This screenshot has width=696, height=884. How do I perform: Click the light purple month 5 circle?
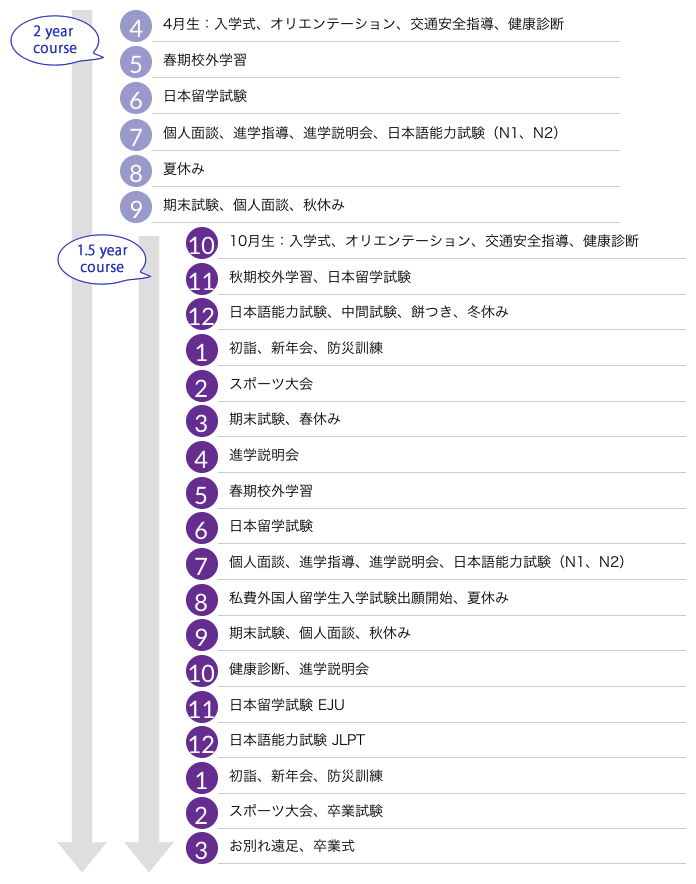136,62
